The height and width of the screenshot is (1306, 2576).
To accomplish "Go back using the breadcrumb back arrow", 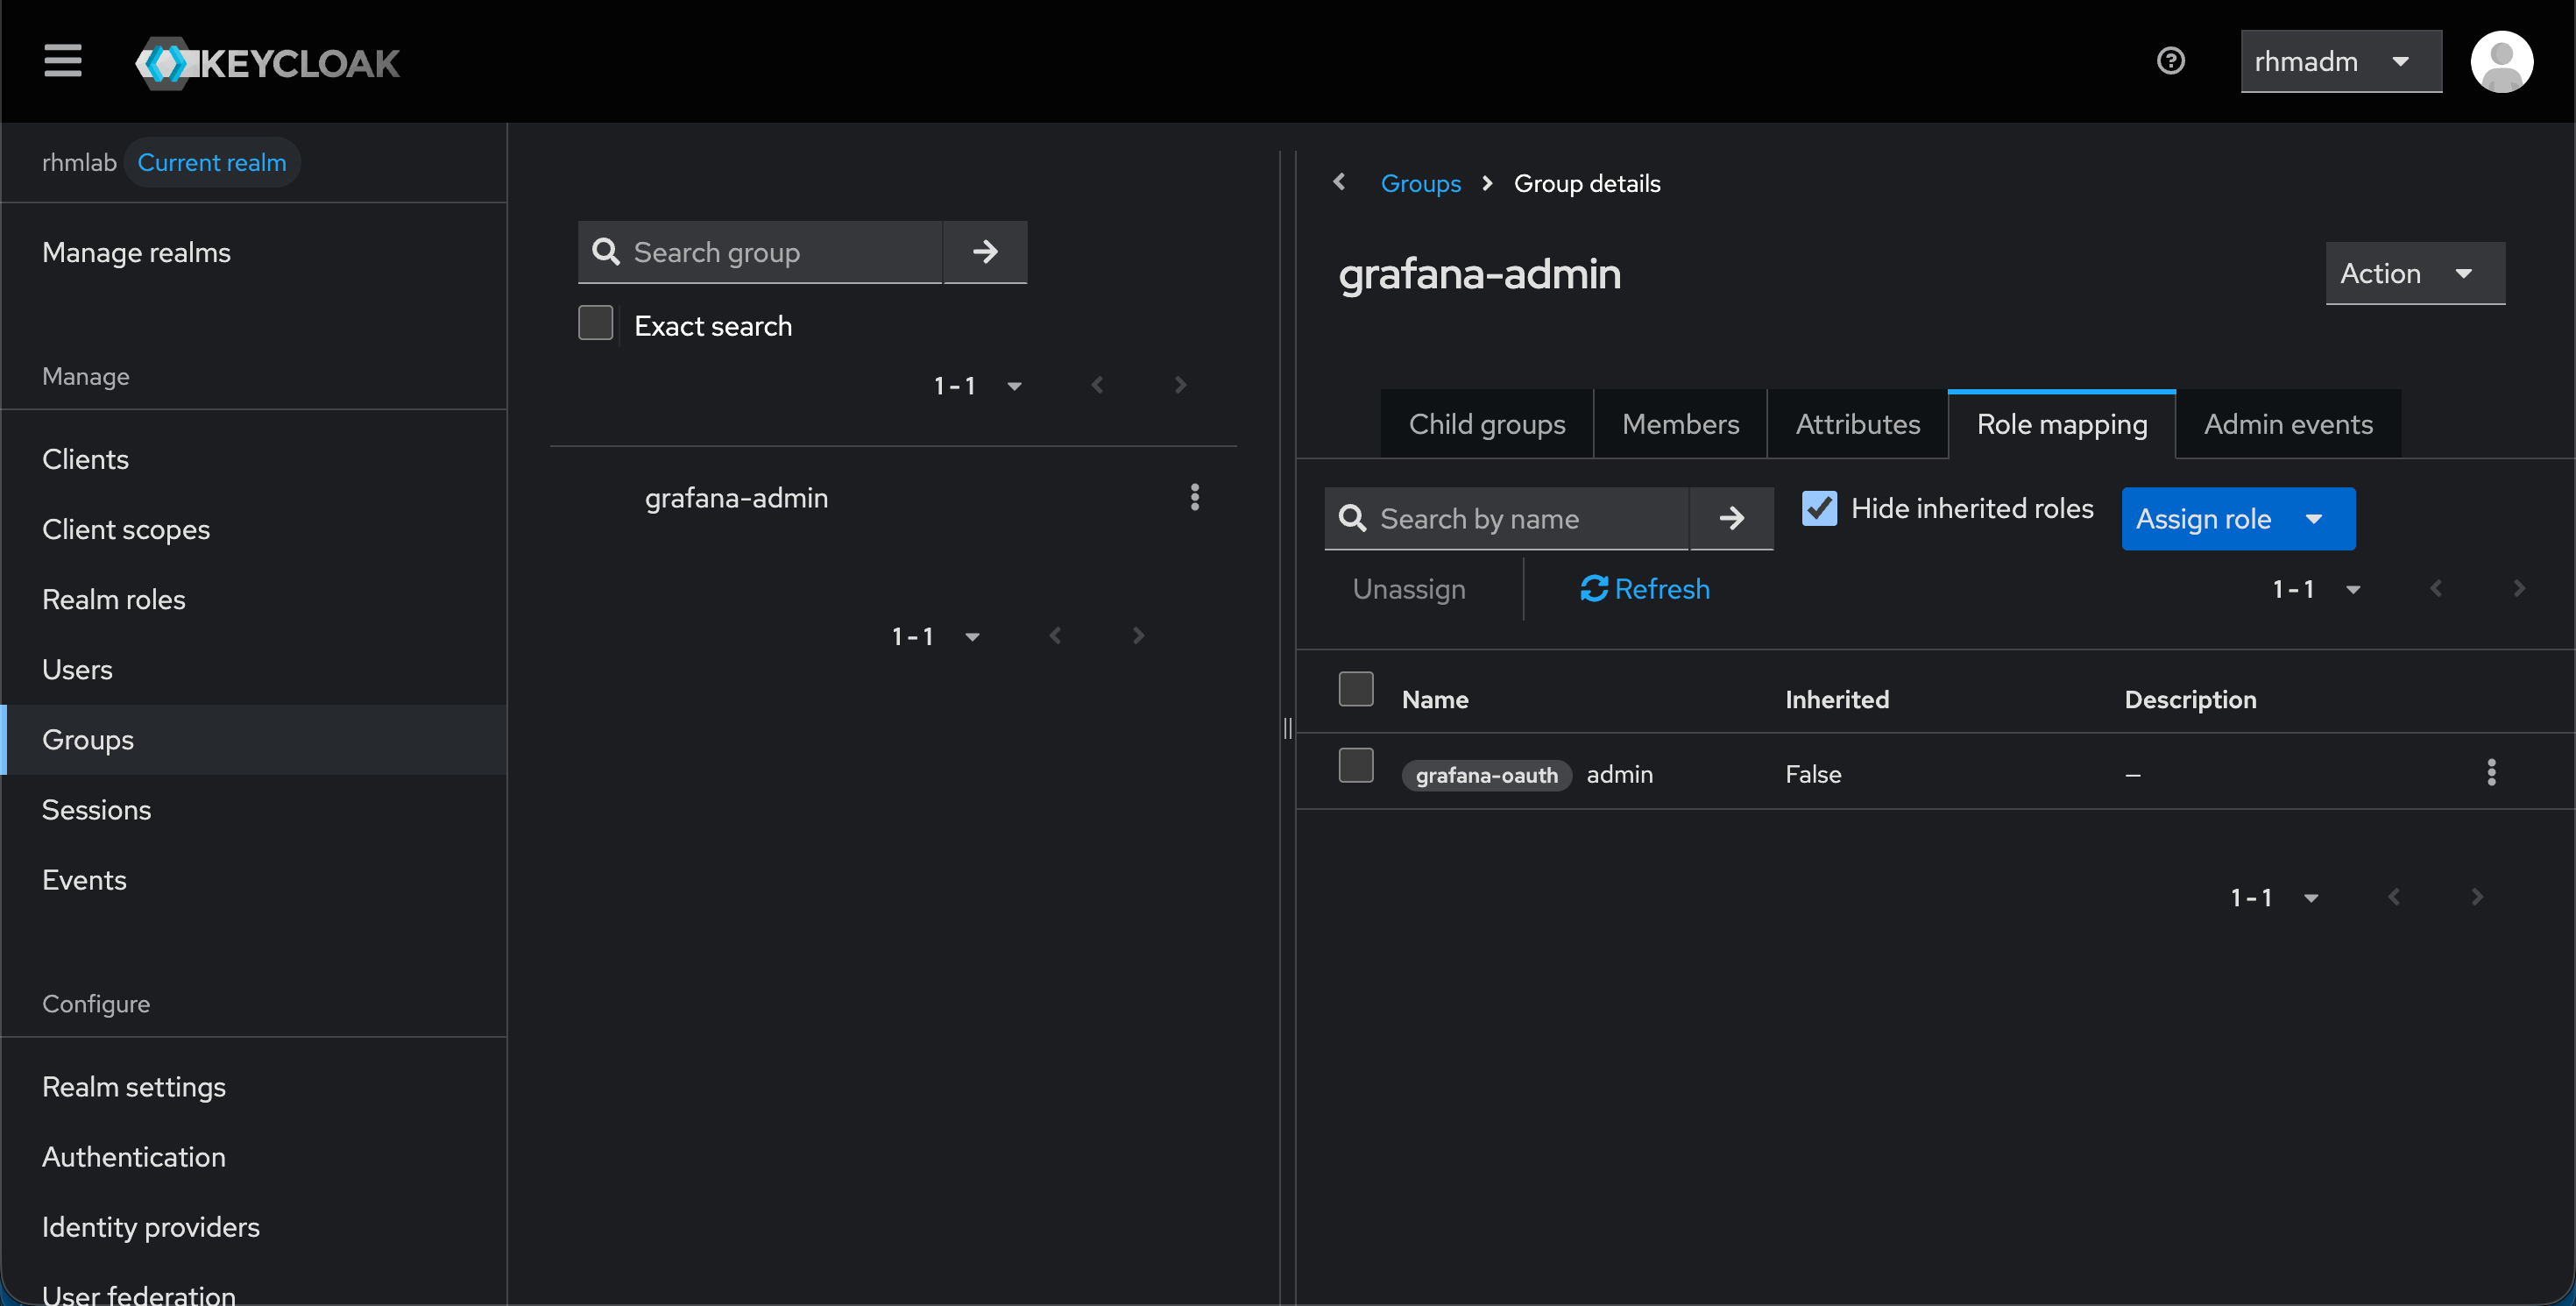I will tap(1339, 182).
